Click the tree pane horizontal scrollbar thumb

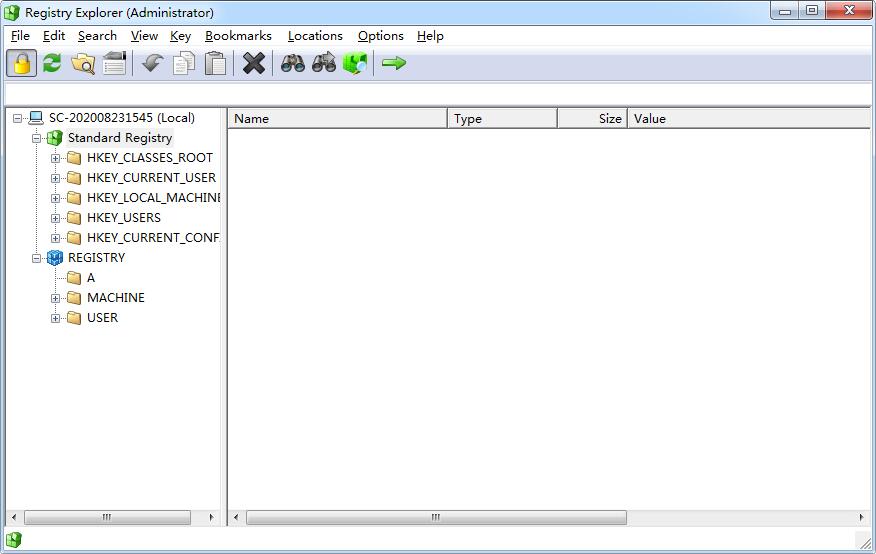pos(107,517)
